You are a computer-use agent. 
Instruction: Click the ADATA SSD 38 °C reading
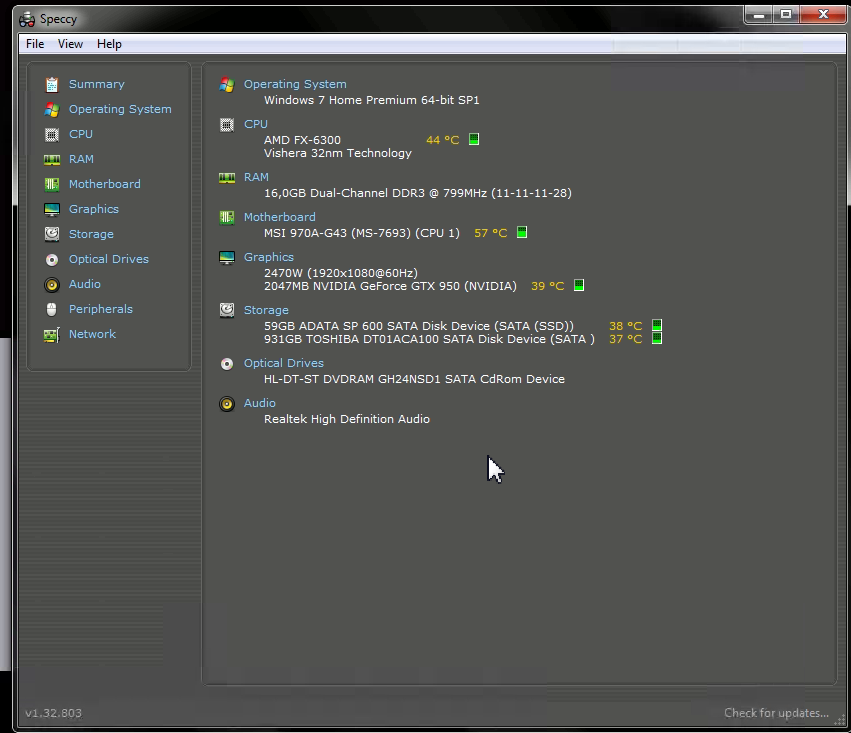pyautogui.click(x=625, y=326)
